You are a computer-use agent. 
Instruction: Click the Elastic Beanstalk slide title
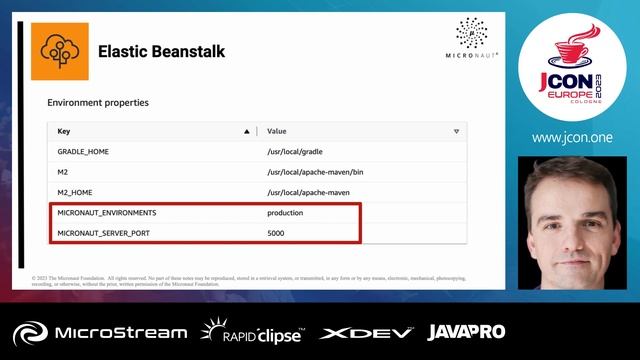click(x=162, y=51)
